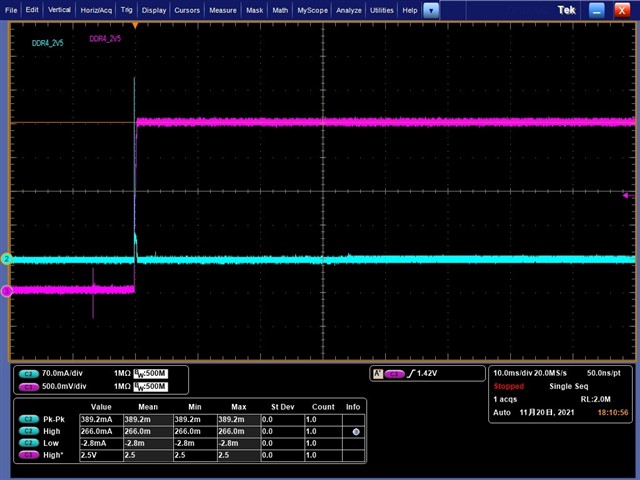Click the 500.0mV/div scale readout
Viewport: 640px width, 480px height.
coord(64,386)
